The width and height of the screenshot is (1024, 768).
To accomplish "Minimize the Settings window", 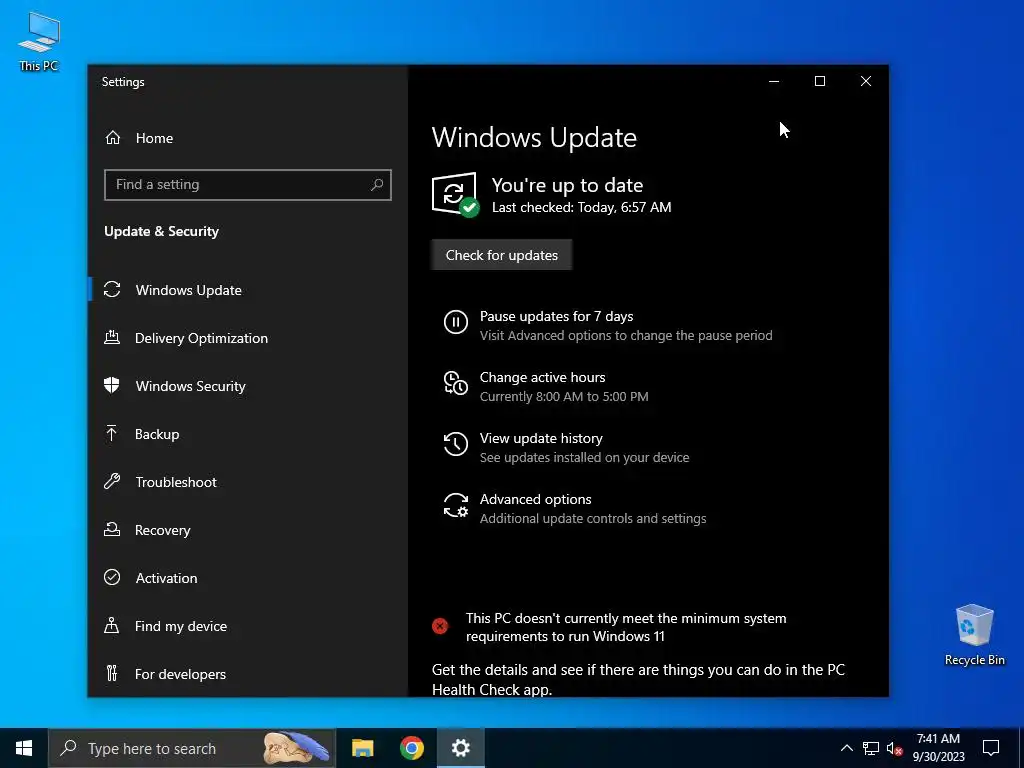I will coord(774,81).
